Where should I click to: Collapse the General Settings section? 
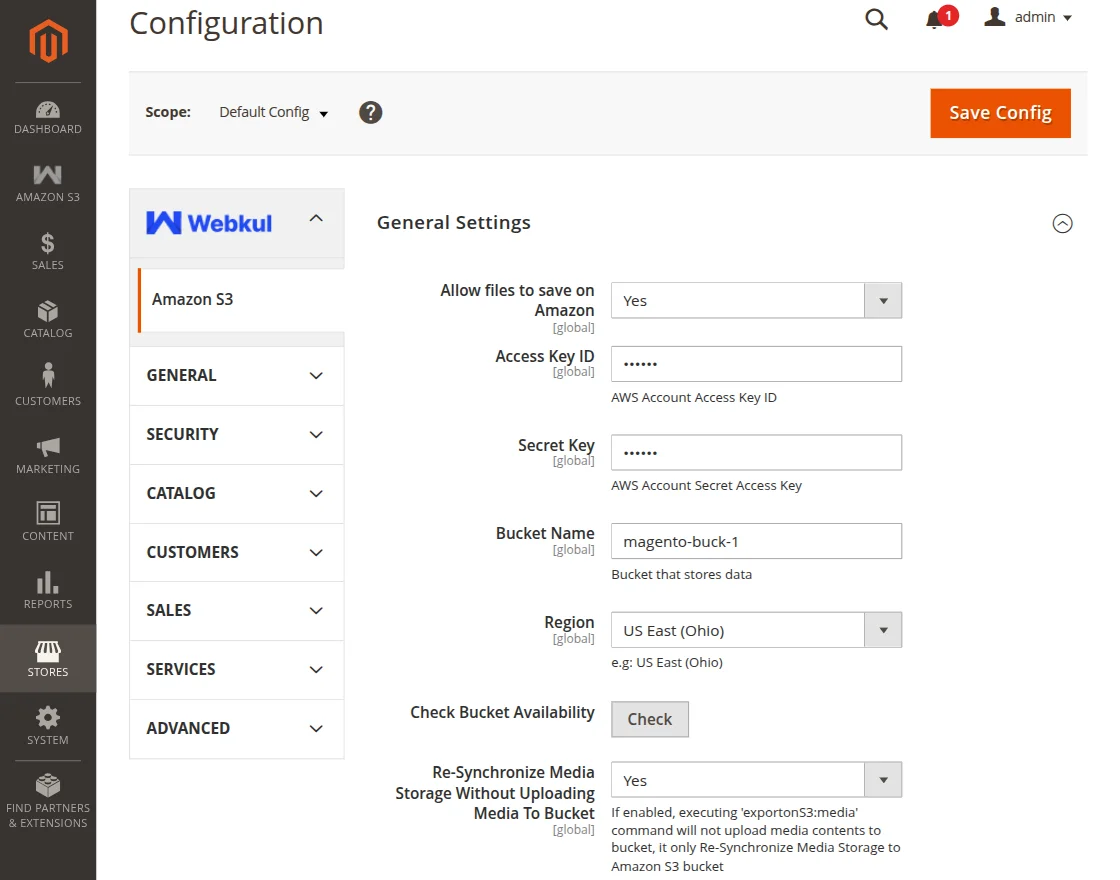[1063, 223]
